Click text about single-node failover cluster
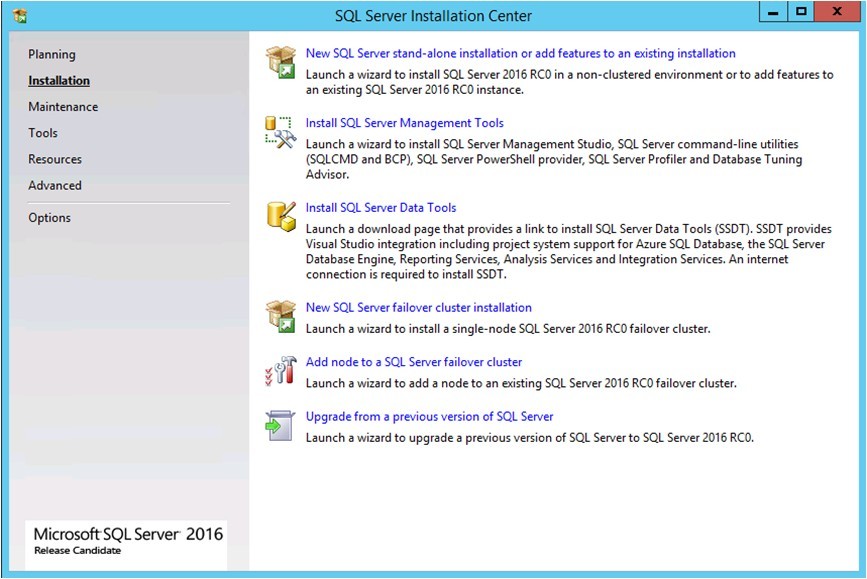The image size is (867, 579). [x=508, y=329]
